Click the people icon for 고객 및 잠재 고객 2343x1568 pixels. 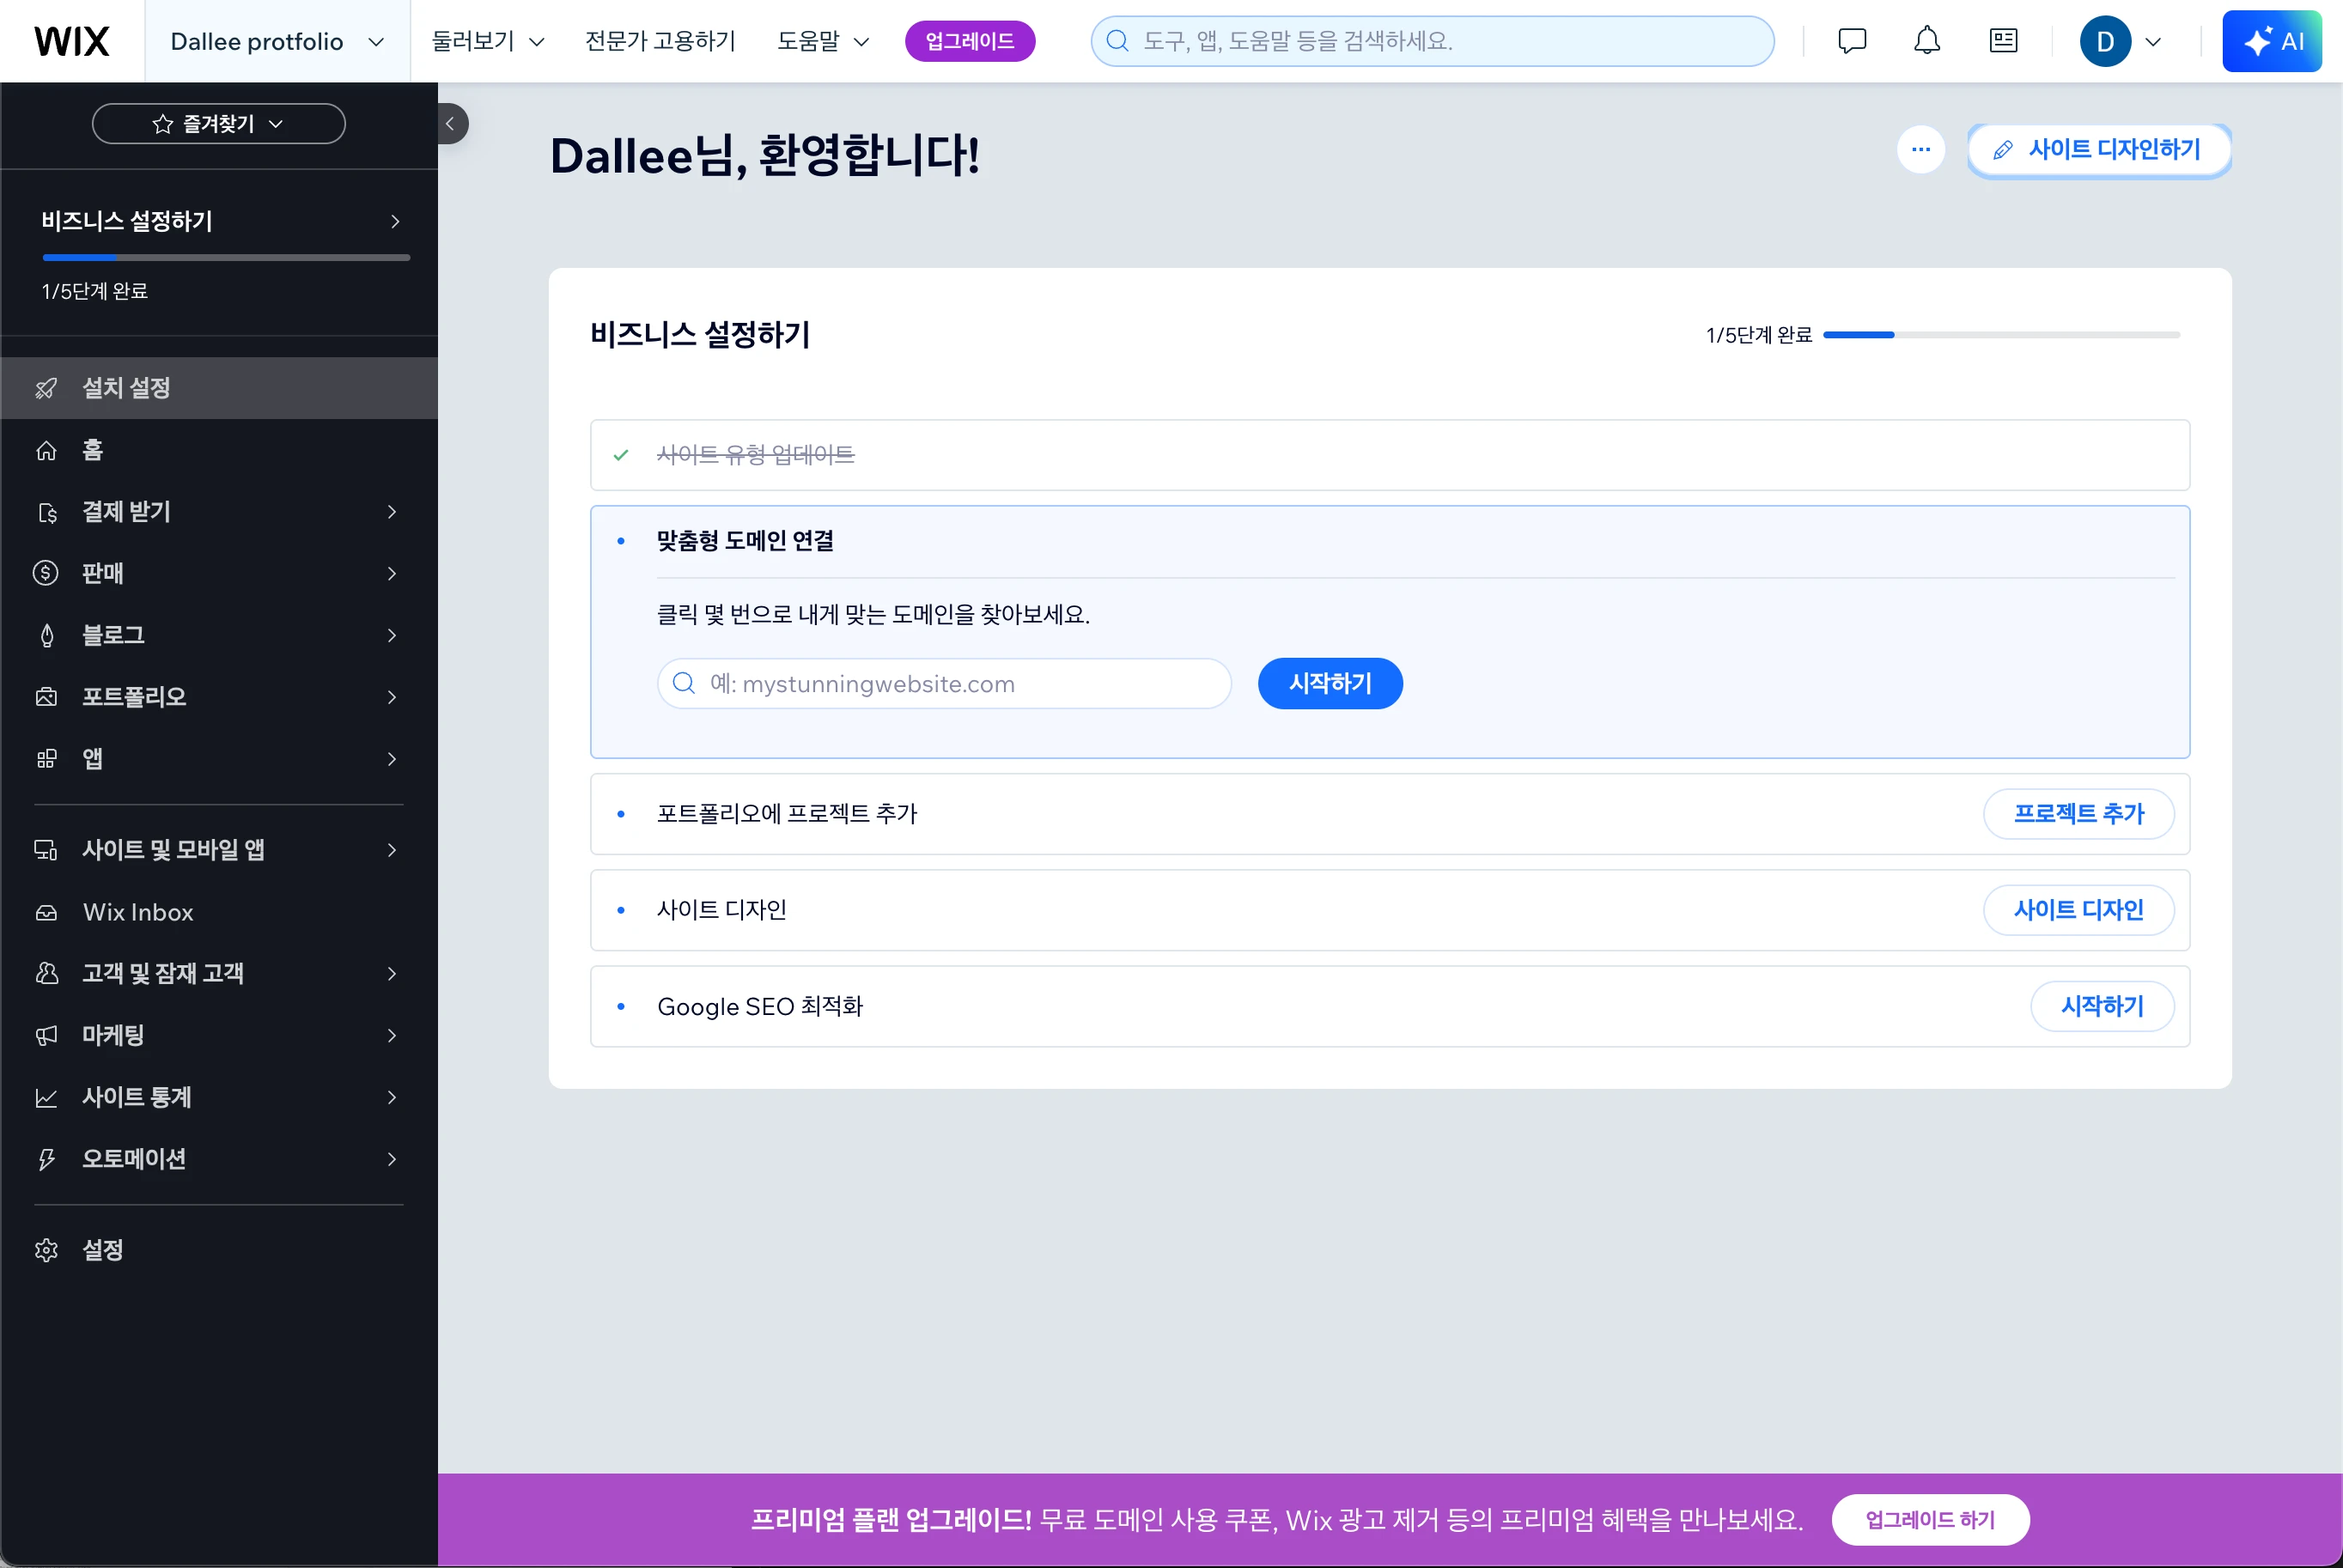pos(46,973)
